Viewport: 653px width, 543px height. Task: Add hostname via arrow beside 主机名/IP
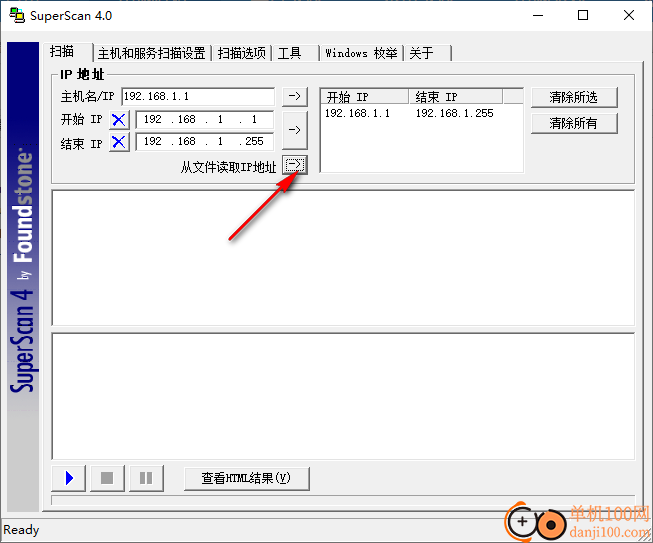pyautogui.click(x=294, y=96)
